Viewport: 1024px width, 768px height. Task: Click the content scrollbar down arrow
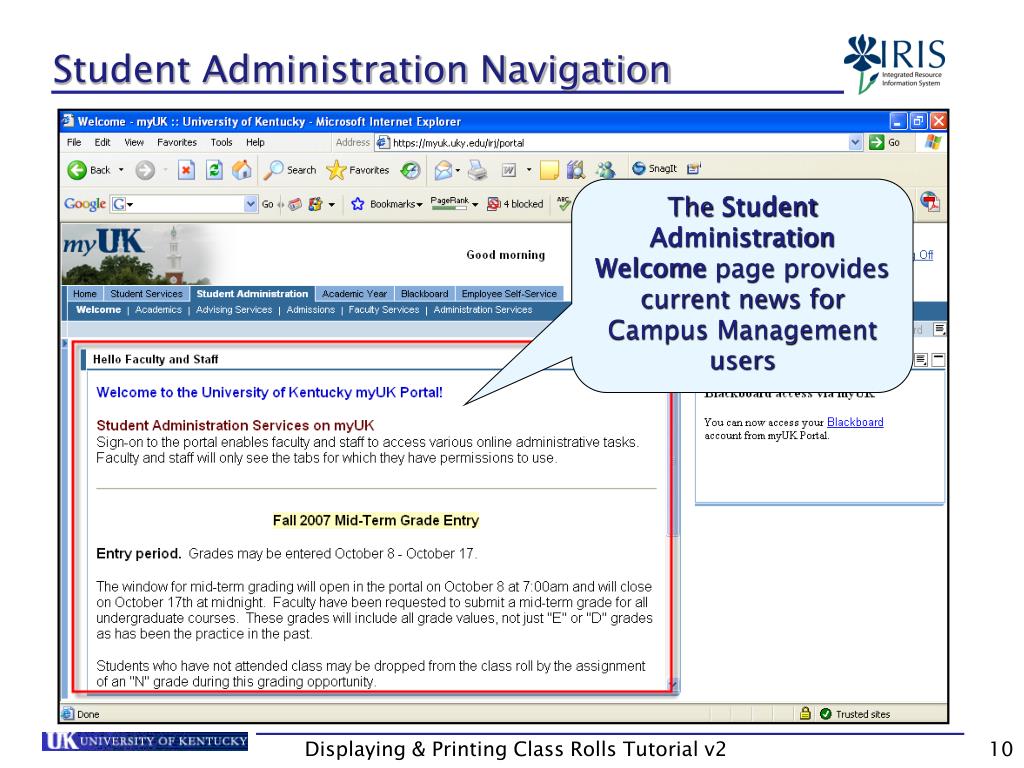[673, 684]
